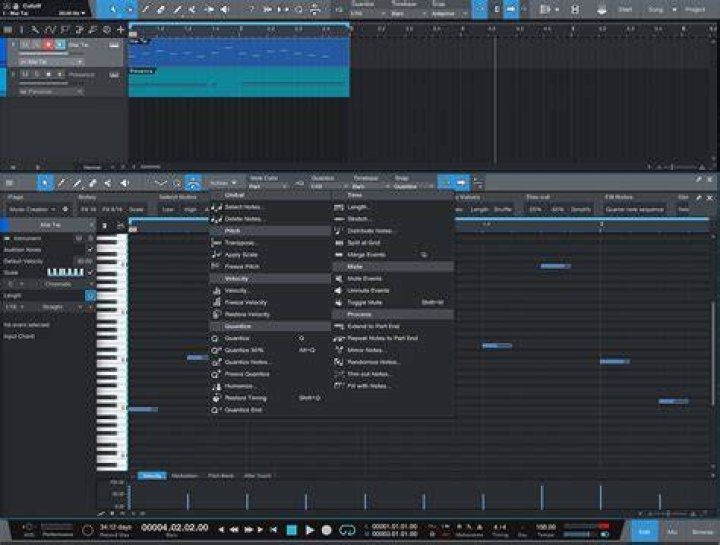Switch to the Pitch Bend automation lane tab
720x545 pixels.
pyautogui.click(x=221, y=476)
